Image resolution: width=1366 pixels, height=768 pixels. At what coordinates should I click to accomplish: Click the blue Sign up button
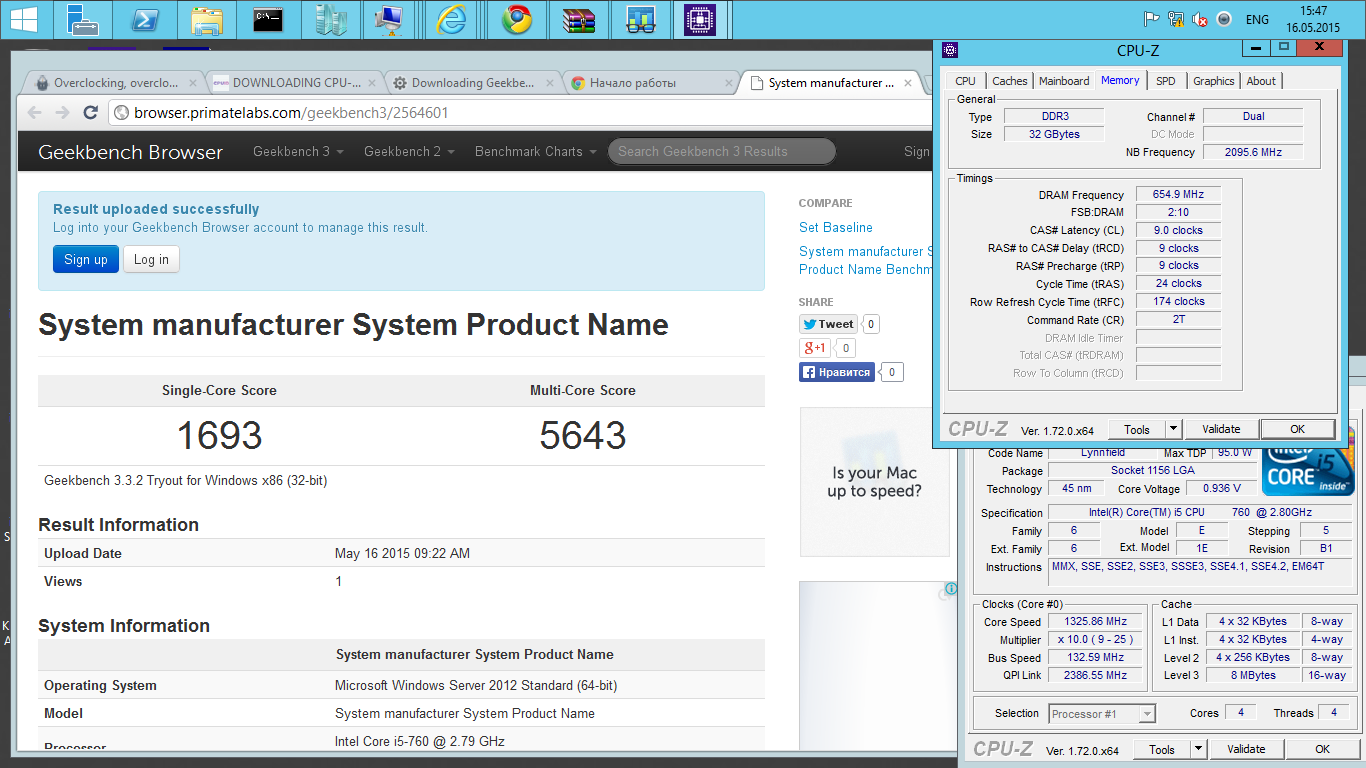tap(86, 259)
